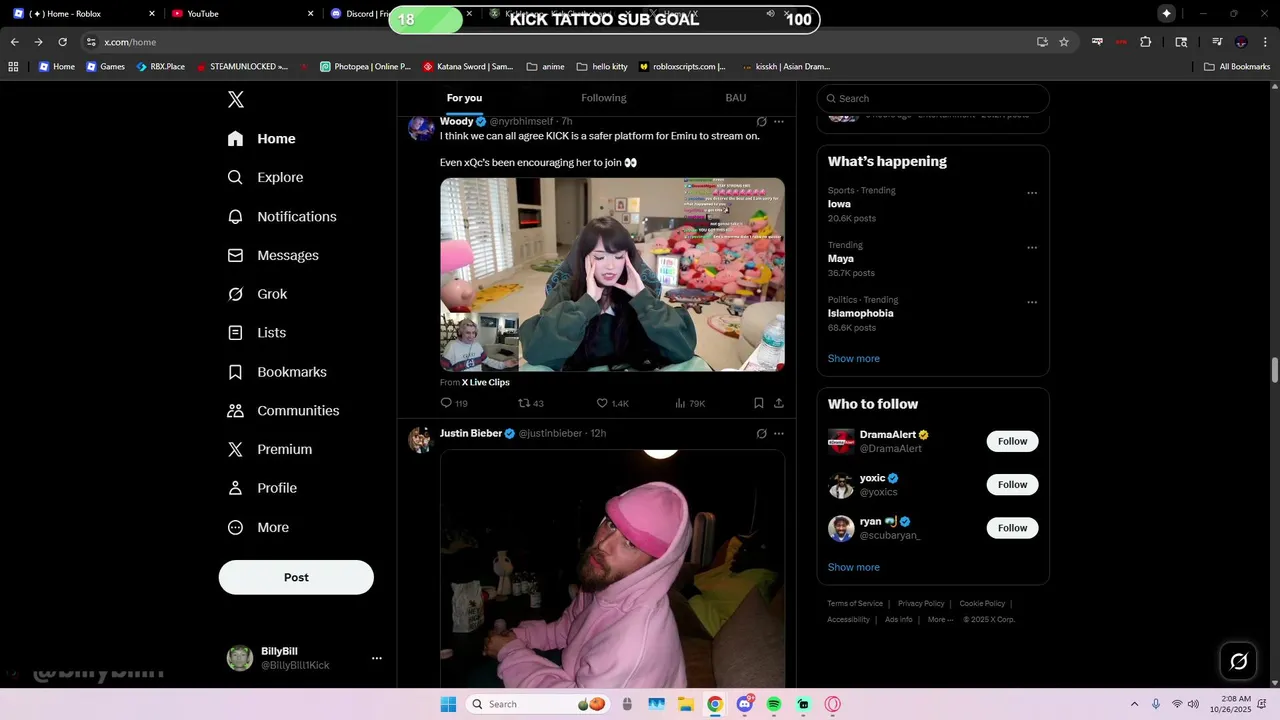1280x720 pixels.
Task: Open Lists from sidebar
Action: tap(257, 333)
